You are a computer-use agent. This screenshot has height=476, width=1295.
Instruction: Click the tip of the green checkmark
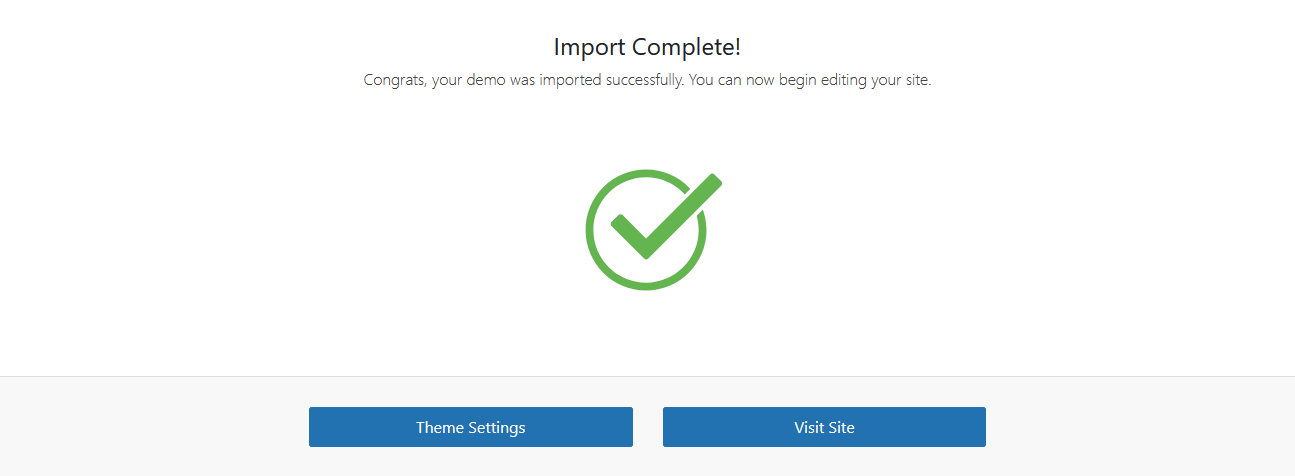pyautogui.click(x=714, y=181)
